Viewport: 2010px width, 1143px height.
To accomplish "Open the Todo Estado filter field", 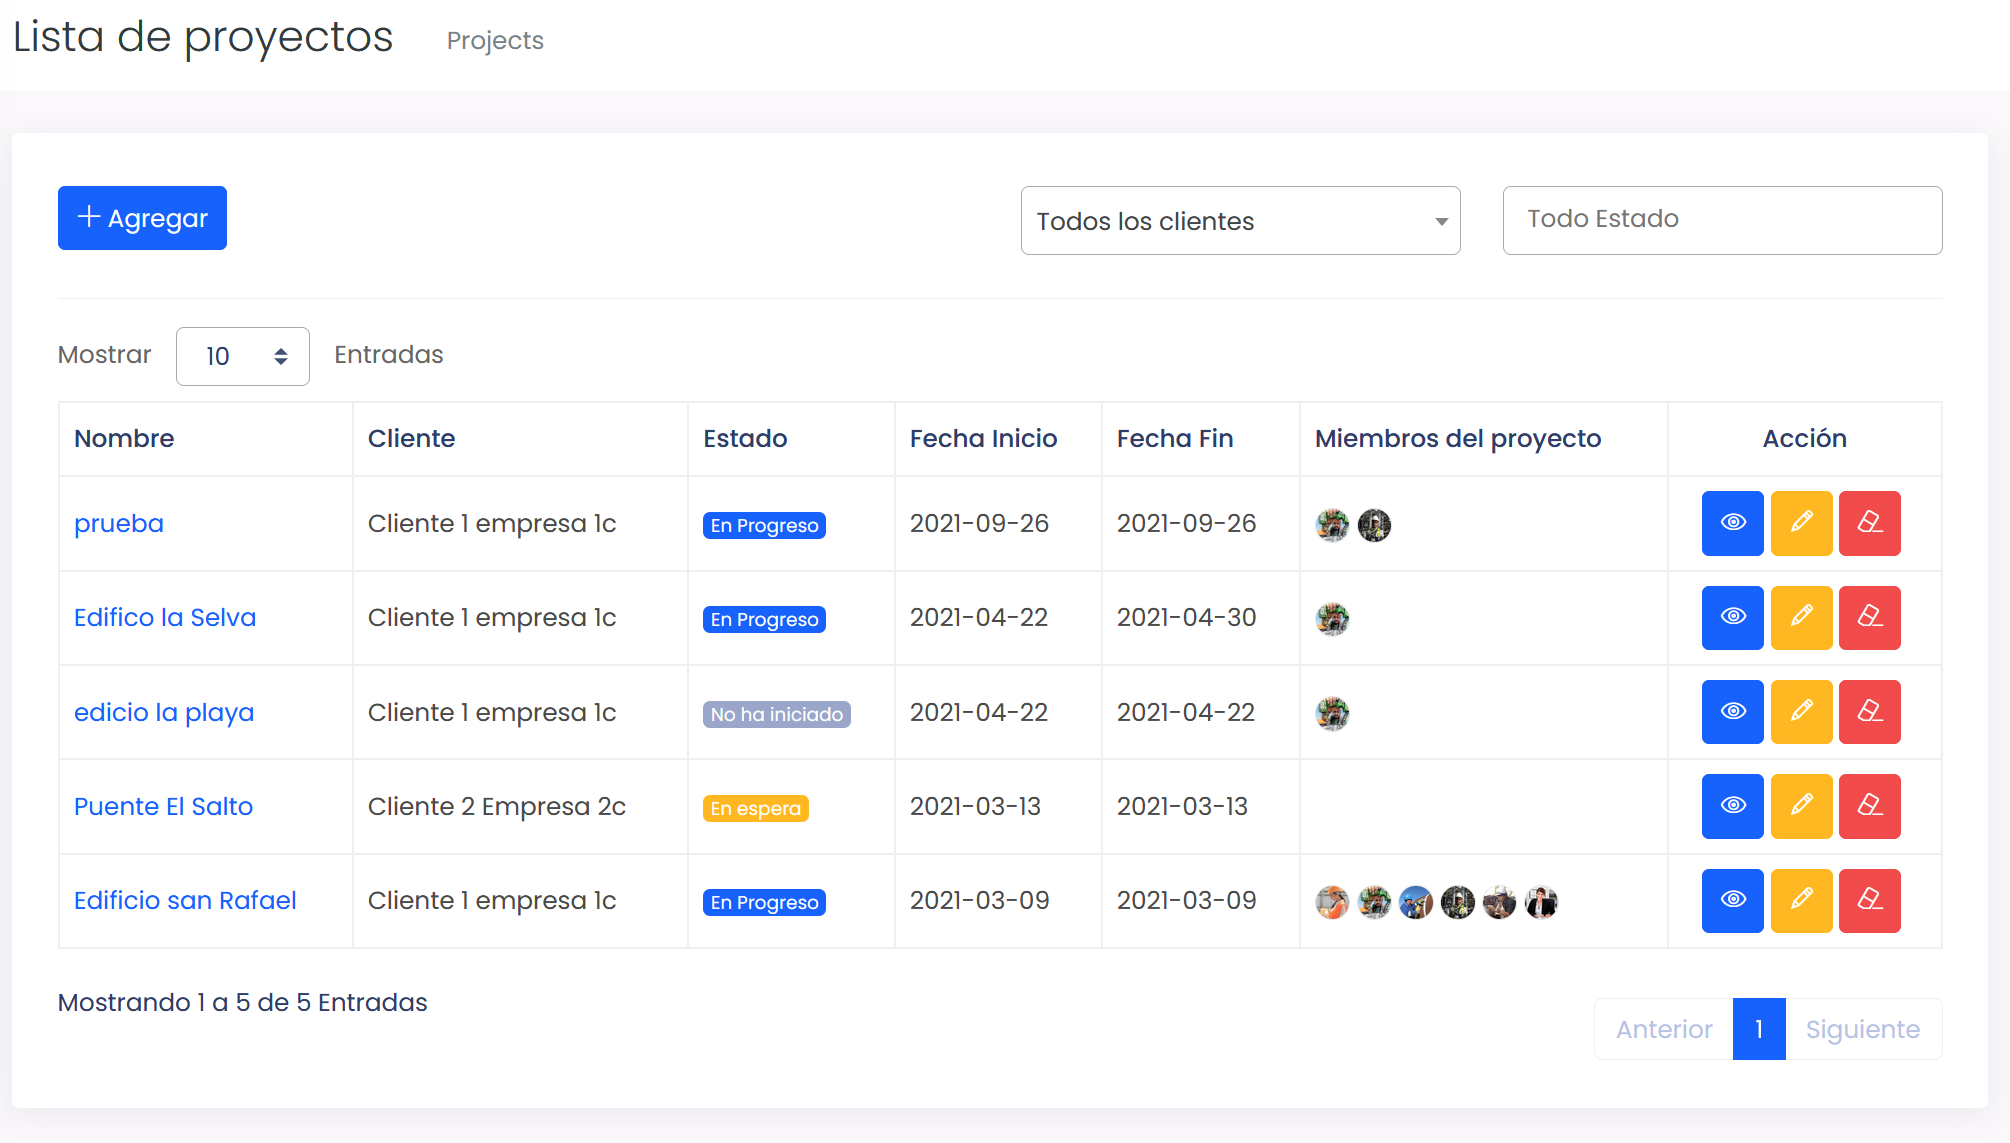I will click(x=1722, y=220).
